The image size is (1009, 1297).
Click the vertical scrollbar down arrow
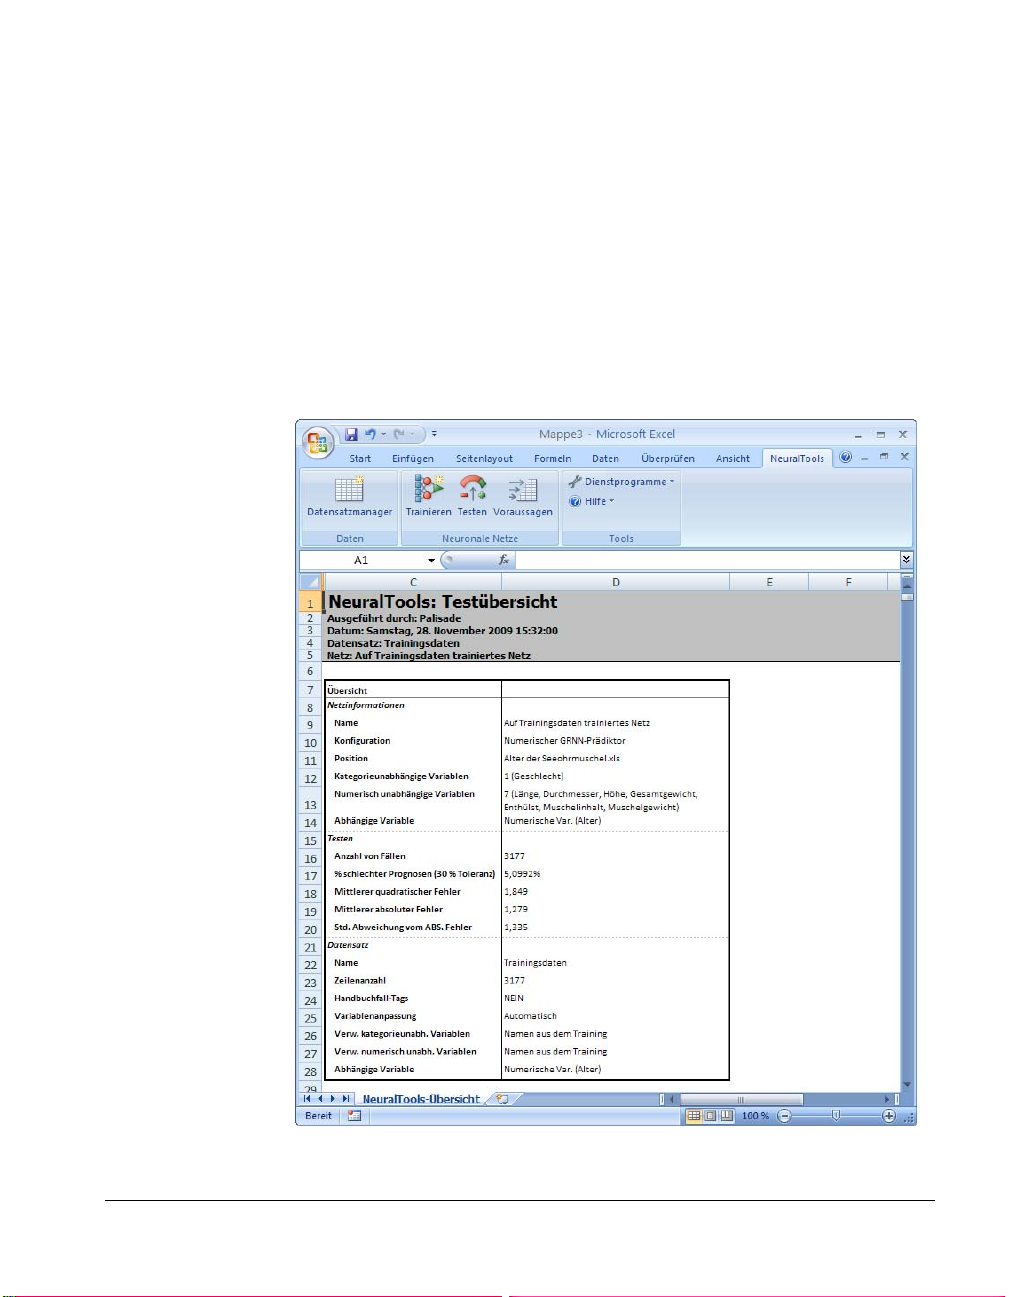pyautogui.click(x=907, y=1084)
